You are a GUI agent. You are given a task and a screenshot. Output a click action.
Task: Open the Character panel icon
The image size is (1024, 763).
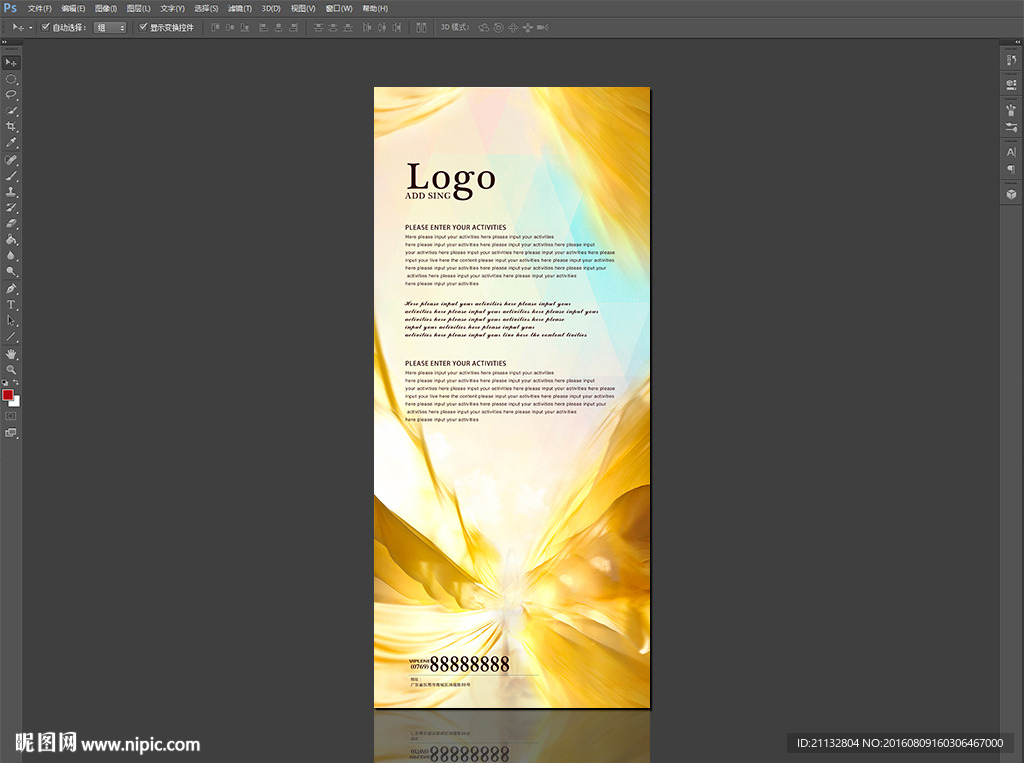pyautogui.click(x=1011, y=152)
